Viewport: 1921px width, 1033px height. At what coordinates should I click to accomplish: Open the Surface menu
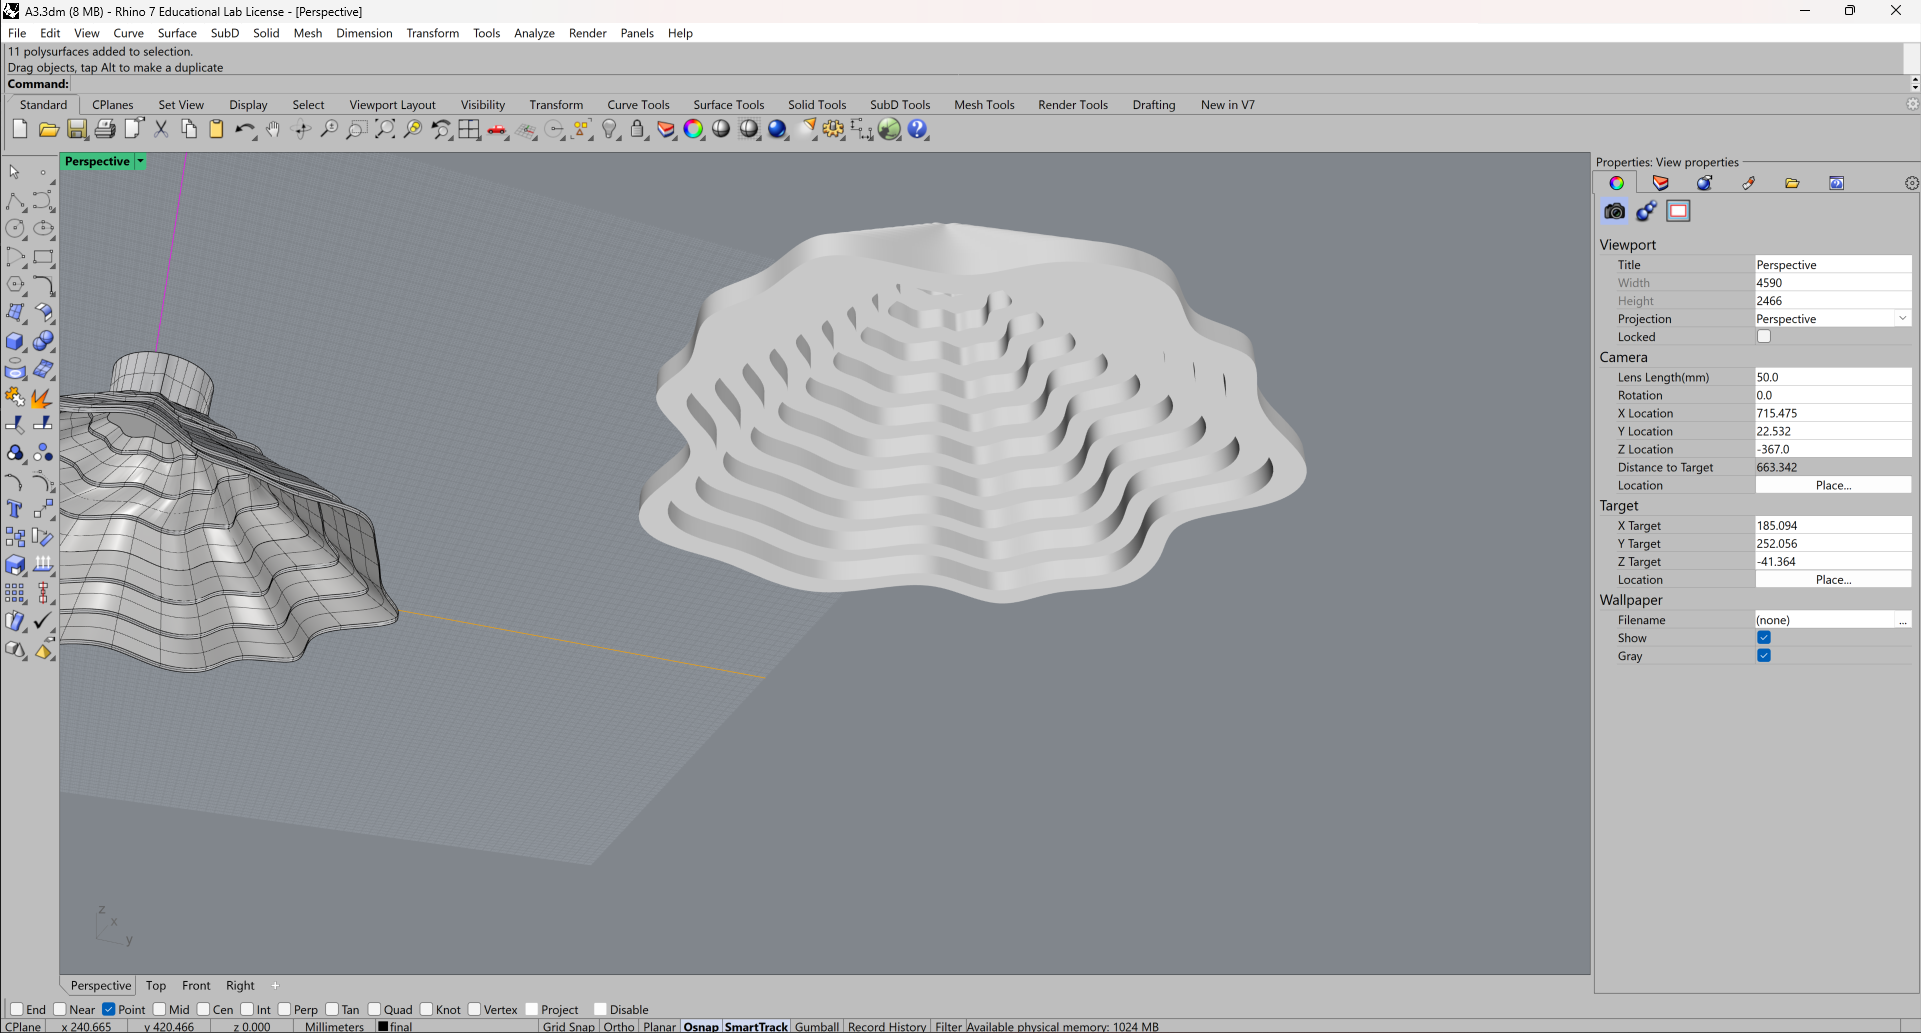pyautogui.click(x=177, y=33)
